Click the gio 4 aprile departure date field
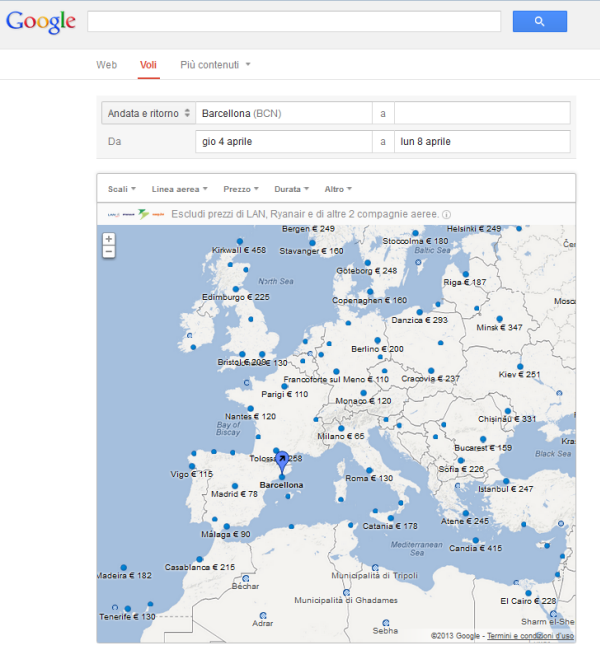Viewport: 600px width, 648px height. tap(284, 141)
